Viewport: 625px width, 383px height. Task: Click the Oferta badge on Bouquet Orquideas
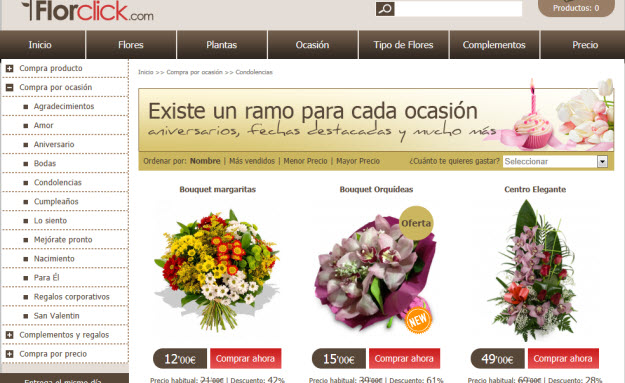point(416,223)
